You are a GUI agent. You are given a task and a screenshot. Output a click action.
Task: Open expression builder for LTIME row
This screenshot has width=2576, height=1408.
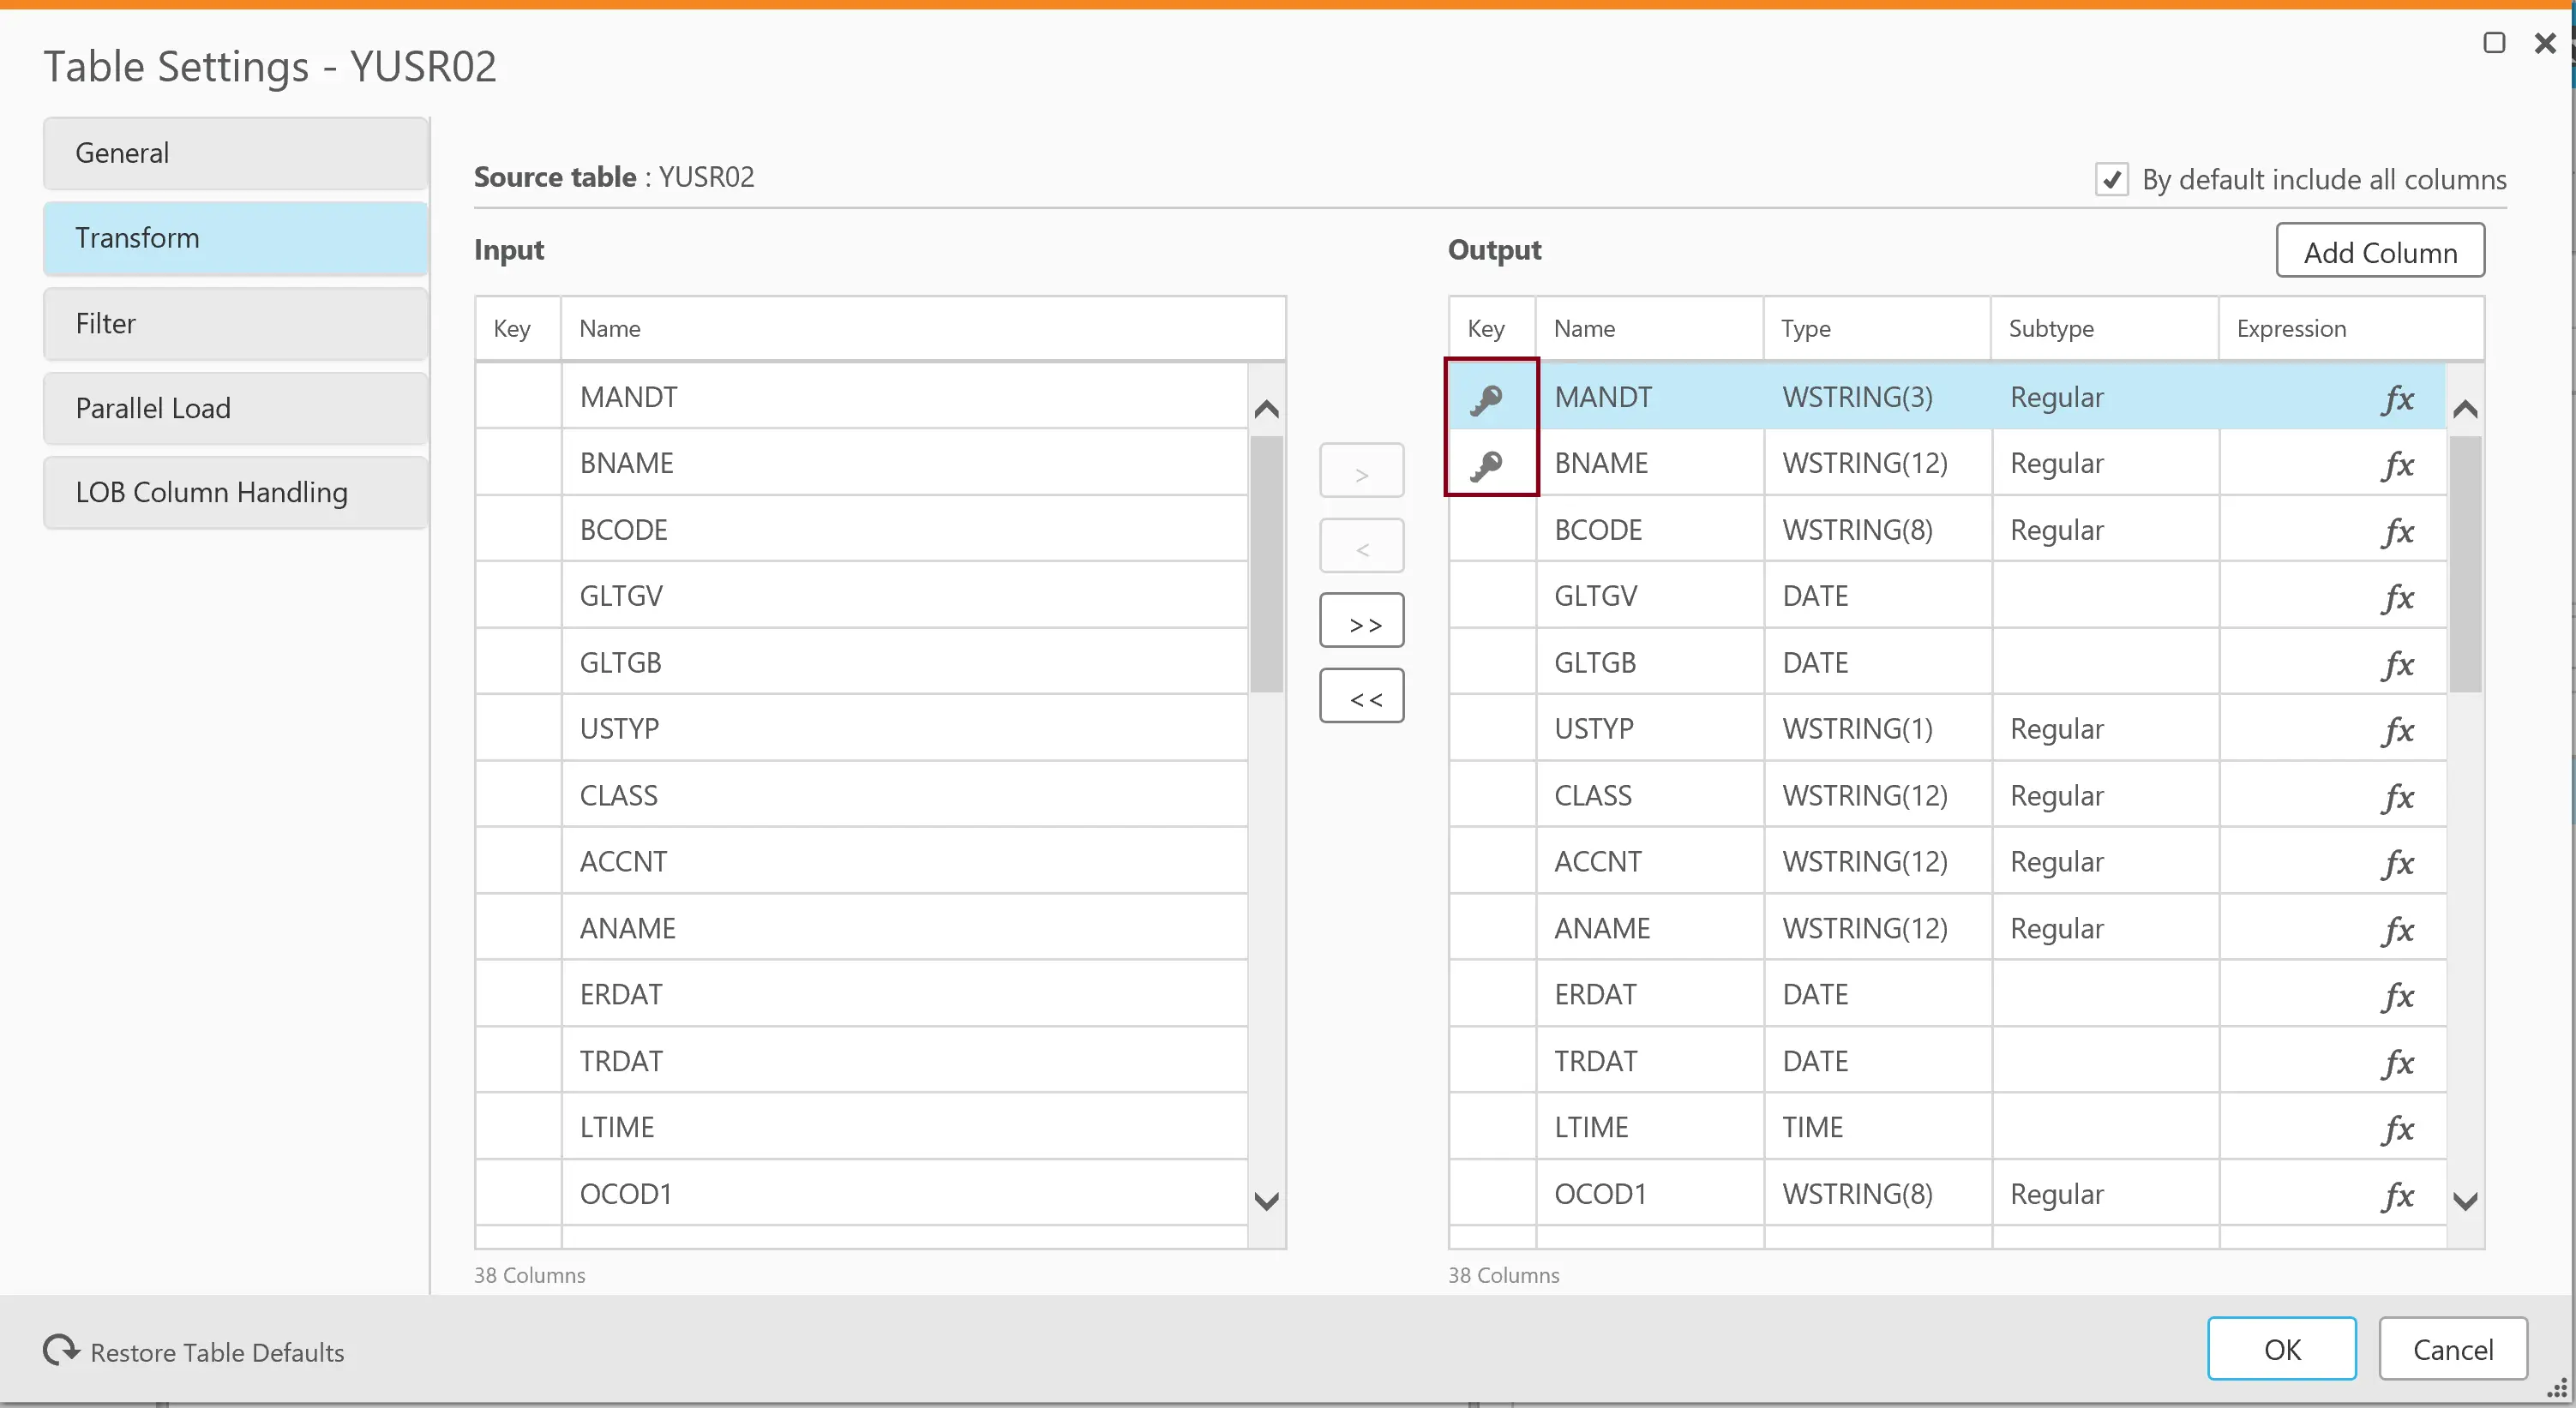pos(2397,1129)
